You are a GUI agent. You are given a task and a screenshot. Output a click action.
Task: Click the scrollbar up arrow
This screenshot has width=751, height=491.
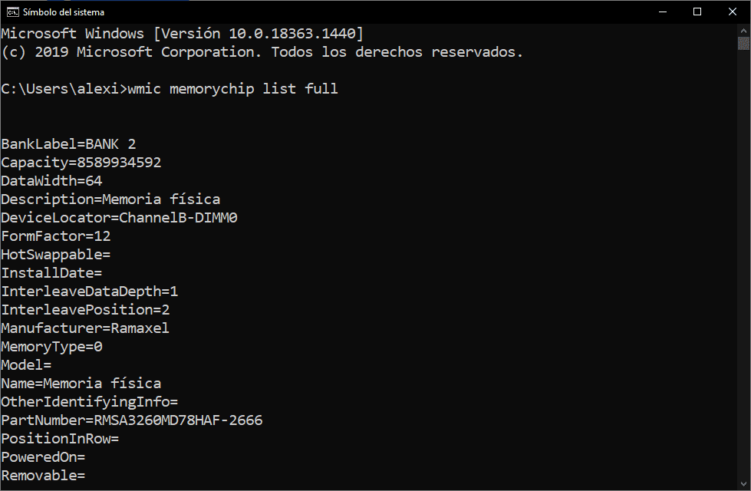[x=743, y=30]
